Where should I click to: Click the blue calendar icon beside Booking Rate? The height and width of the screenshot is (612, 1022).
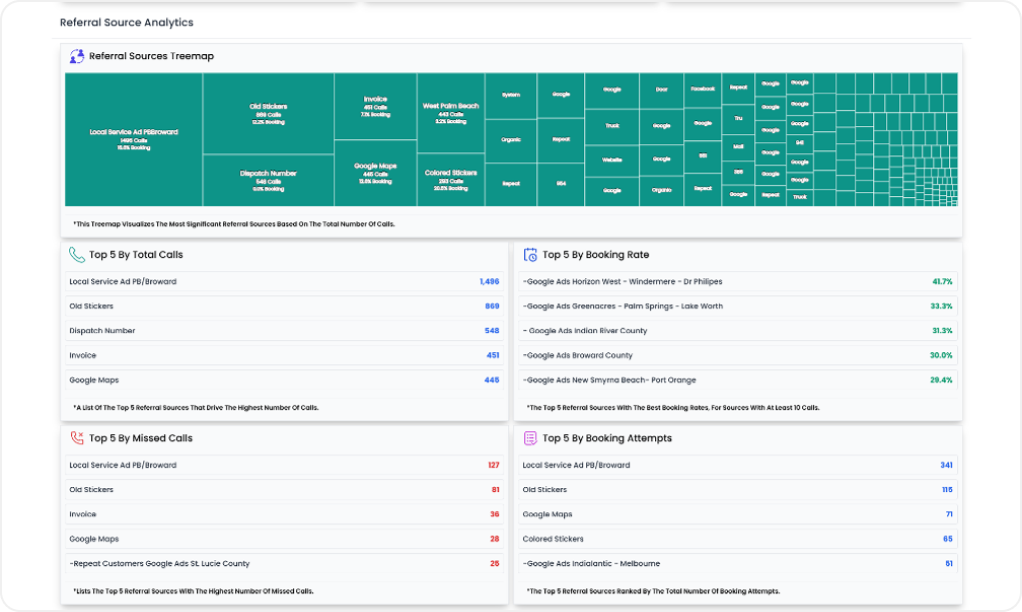[530, 254]
